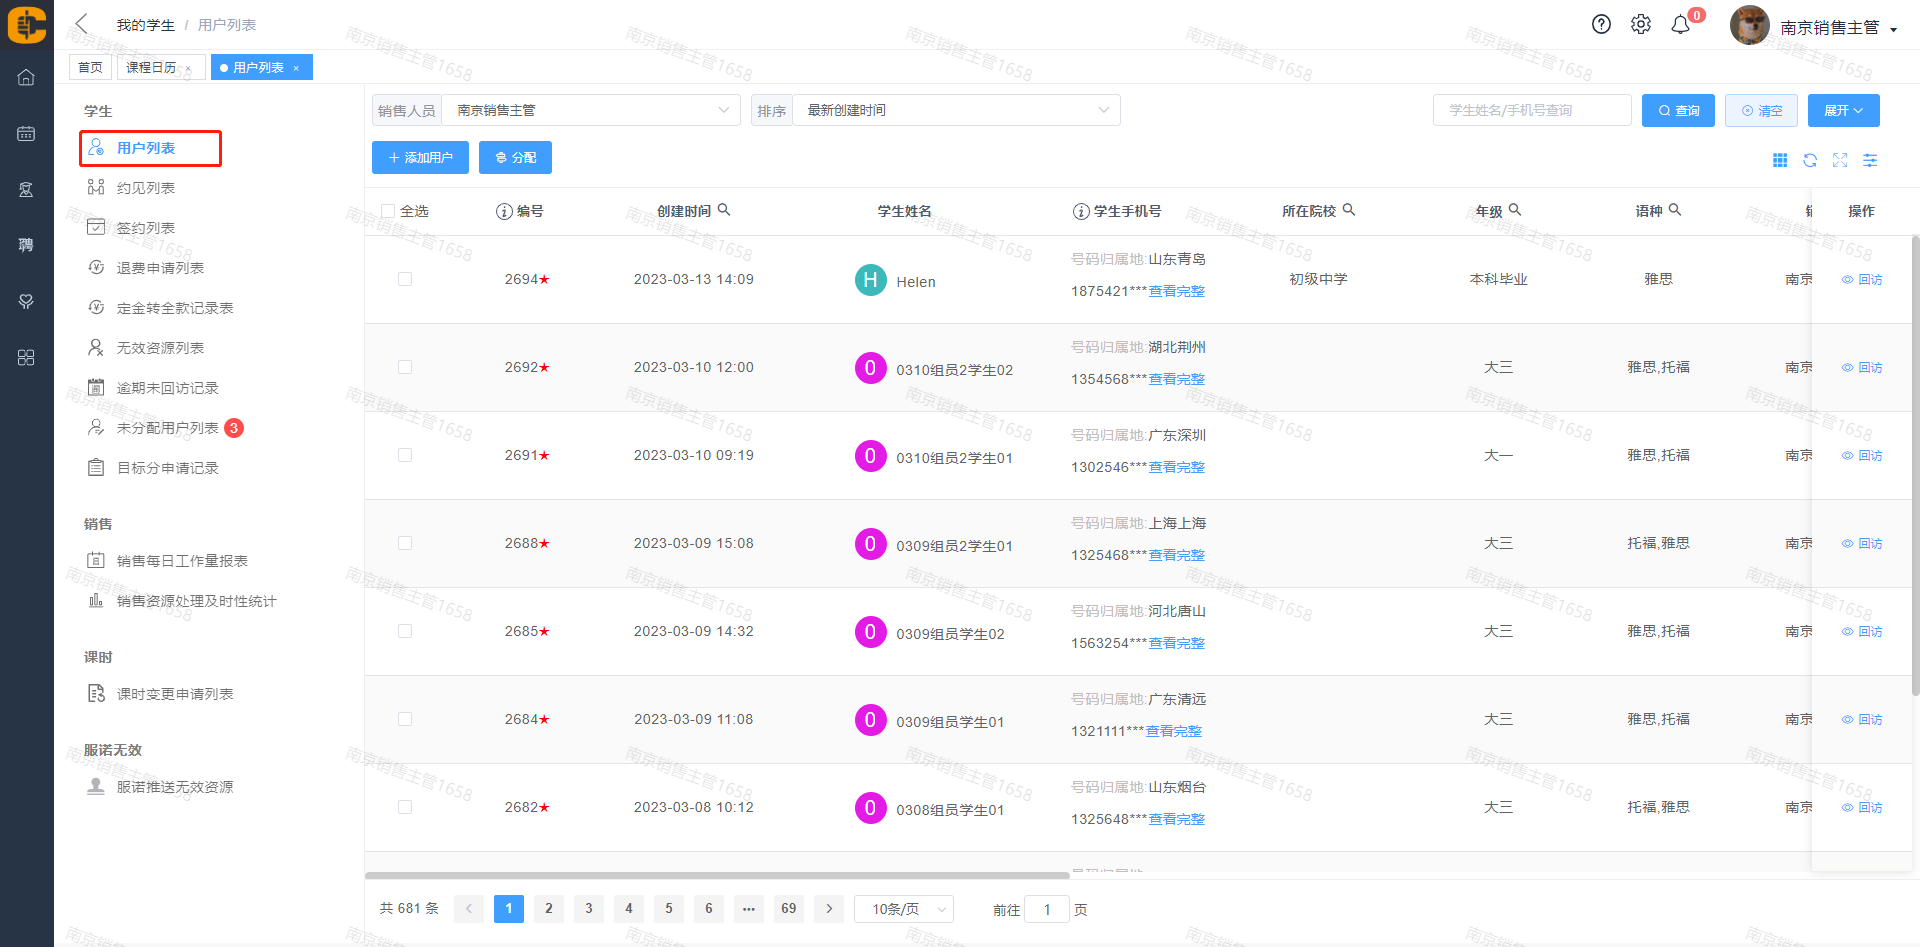Open column settings sliders icon
Screen dimensions: 1920x947
pos(1870,160)
